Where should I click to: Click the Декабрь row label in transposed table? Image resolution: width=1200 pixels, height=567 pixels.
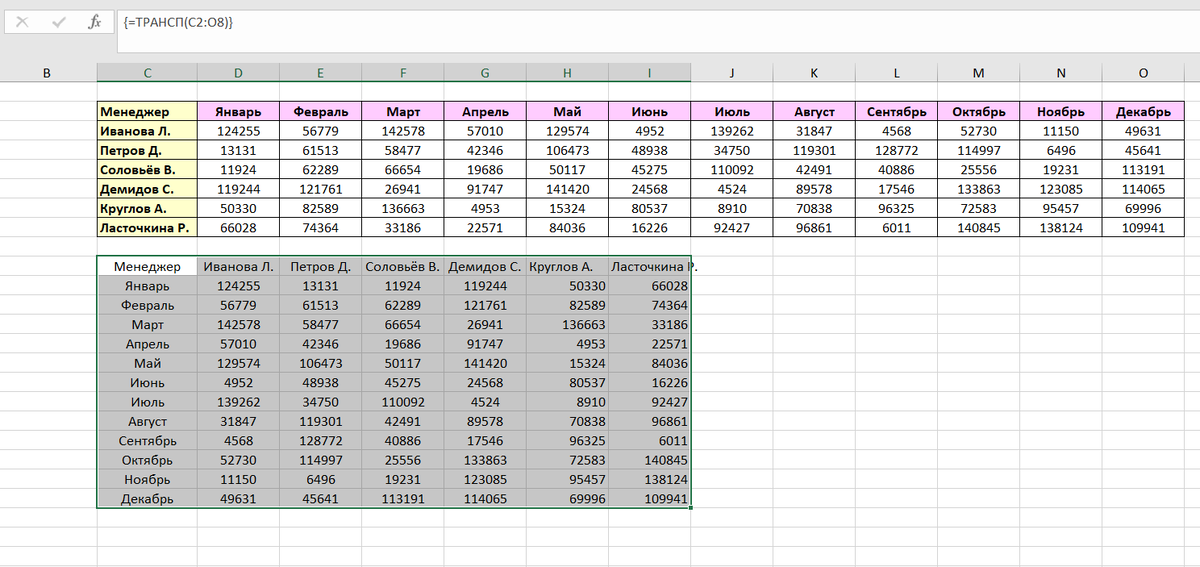147,498
